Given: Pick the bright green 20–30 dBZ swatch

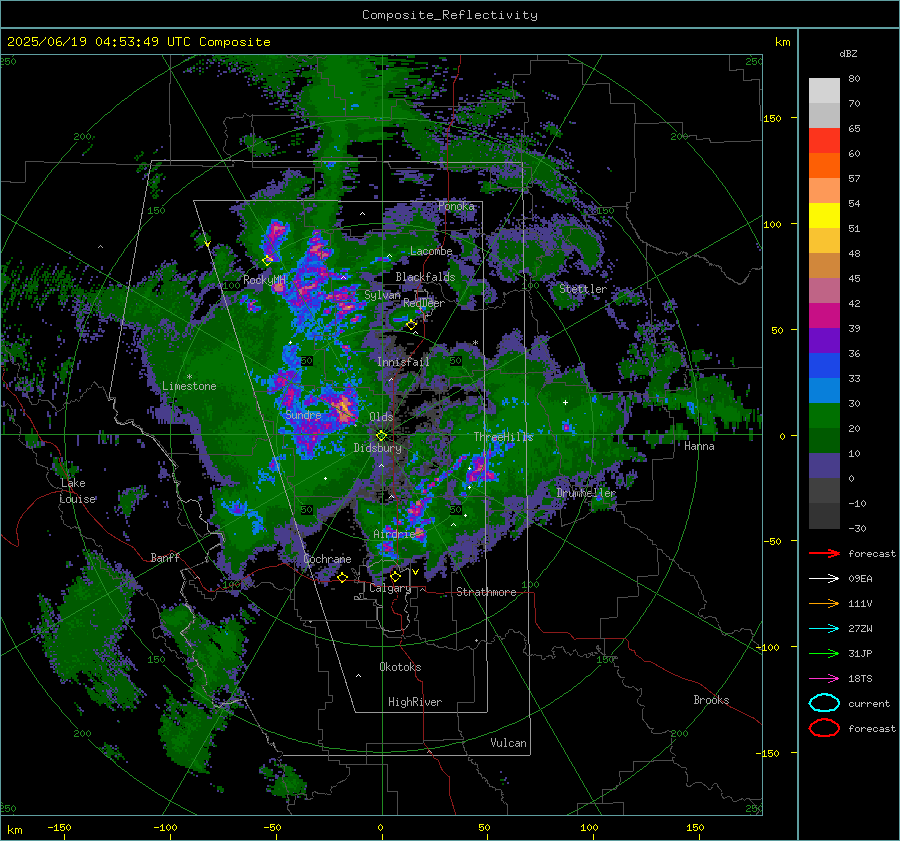Looking at the screenshot, I should (x=824, y=416).
